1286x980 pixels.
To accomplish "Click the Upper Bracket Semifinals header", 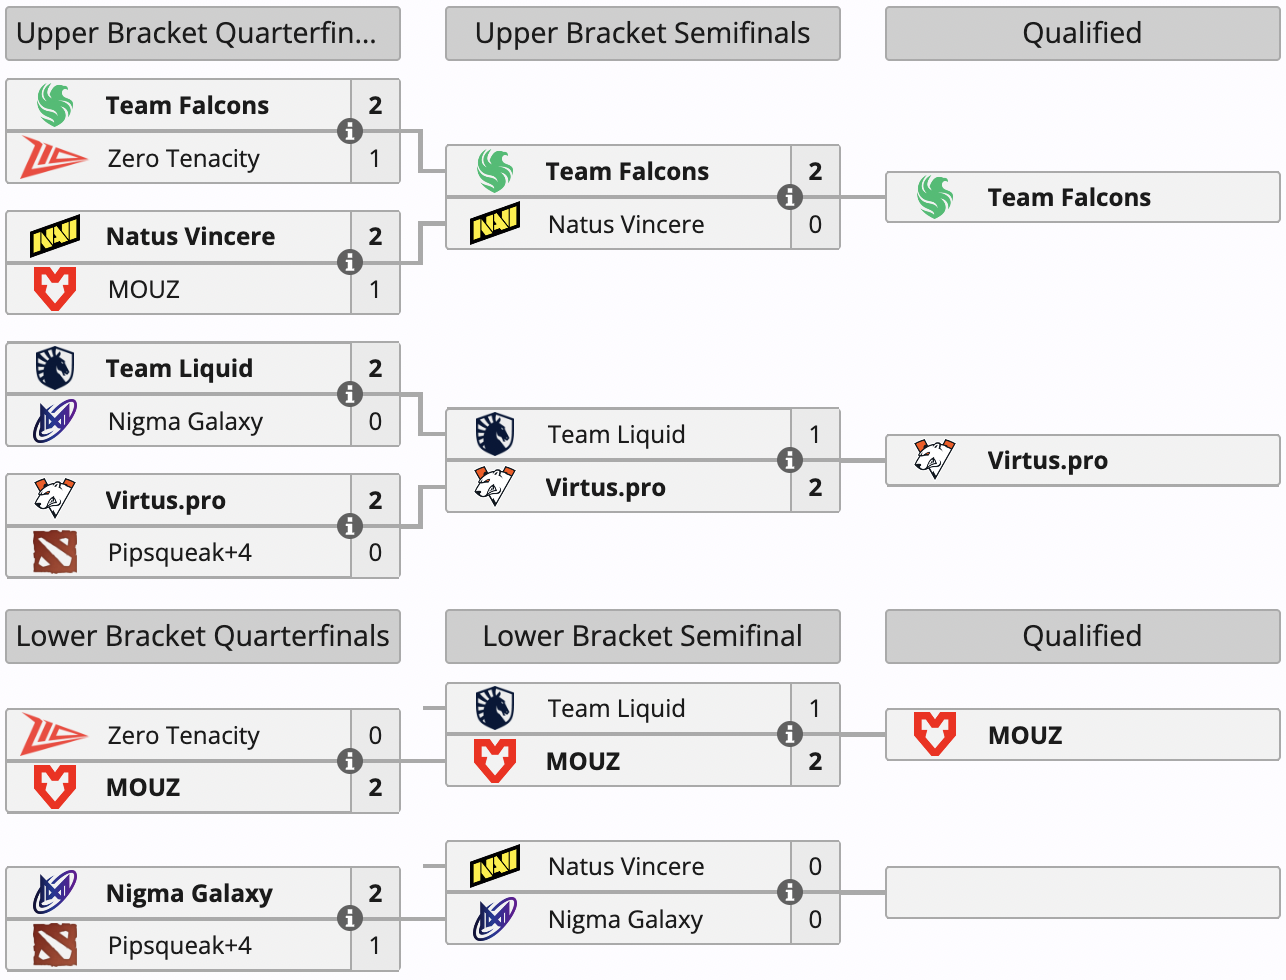I will coord(642,34).
